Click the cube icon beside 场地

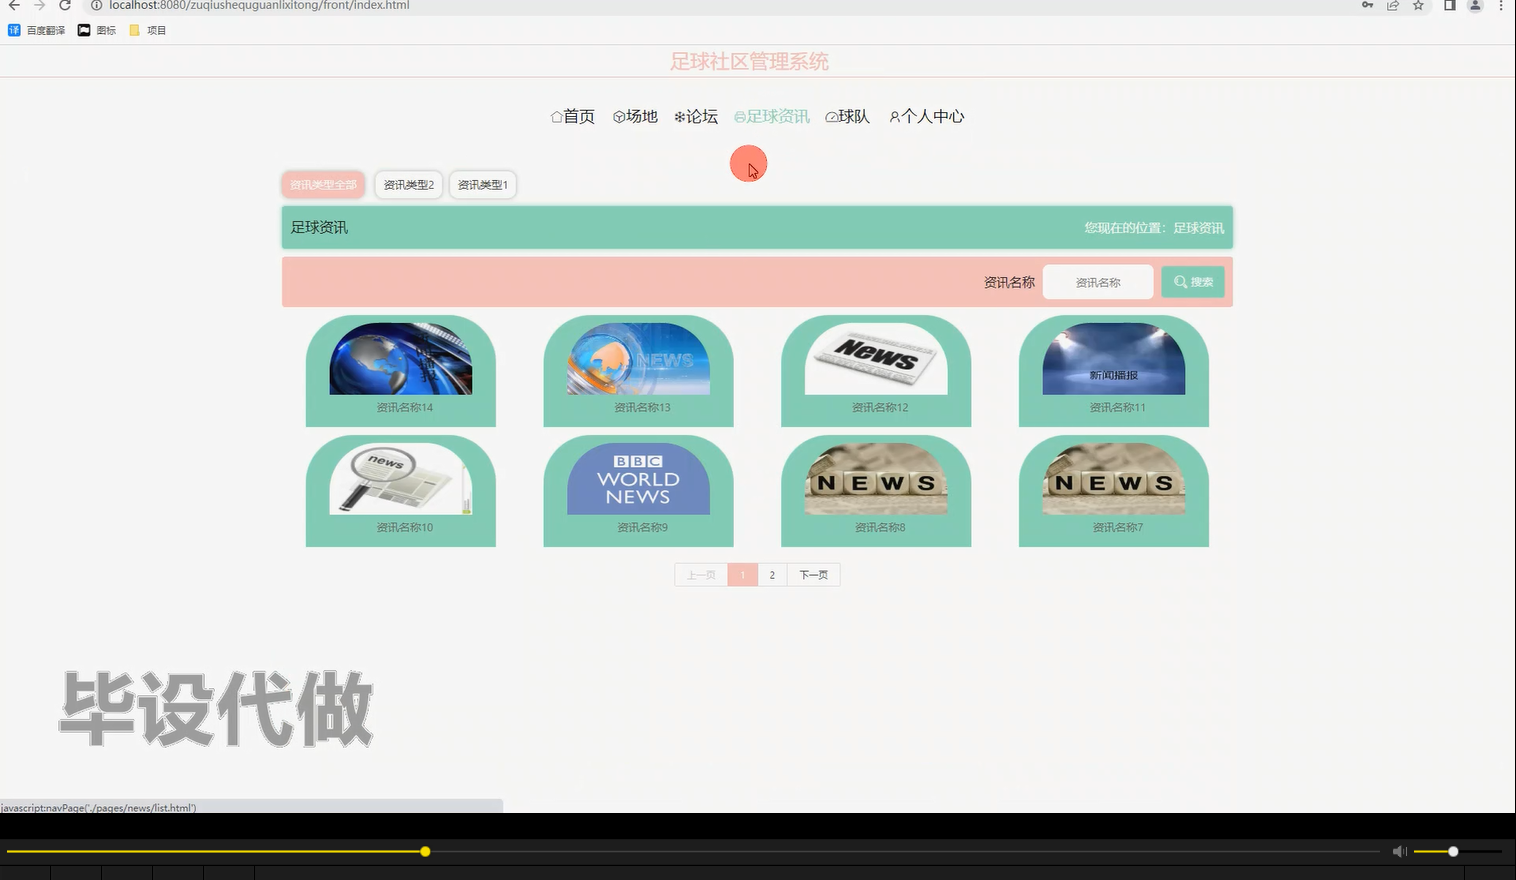pyautogui.click(x=618, y=116)
